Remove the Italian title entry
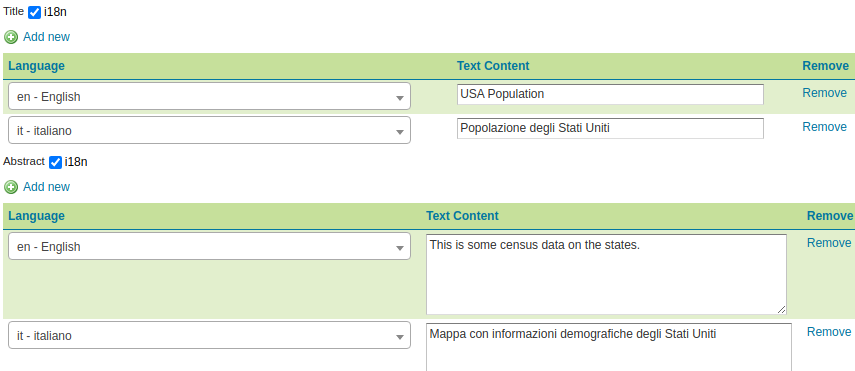 coord(824,127)
